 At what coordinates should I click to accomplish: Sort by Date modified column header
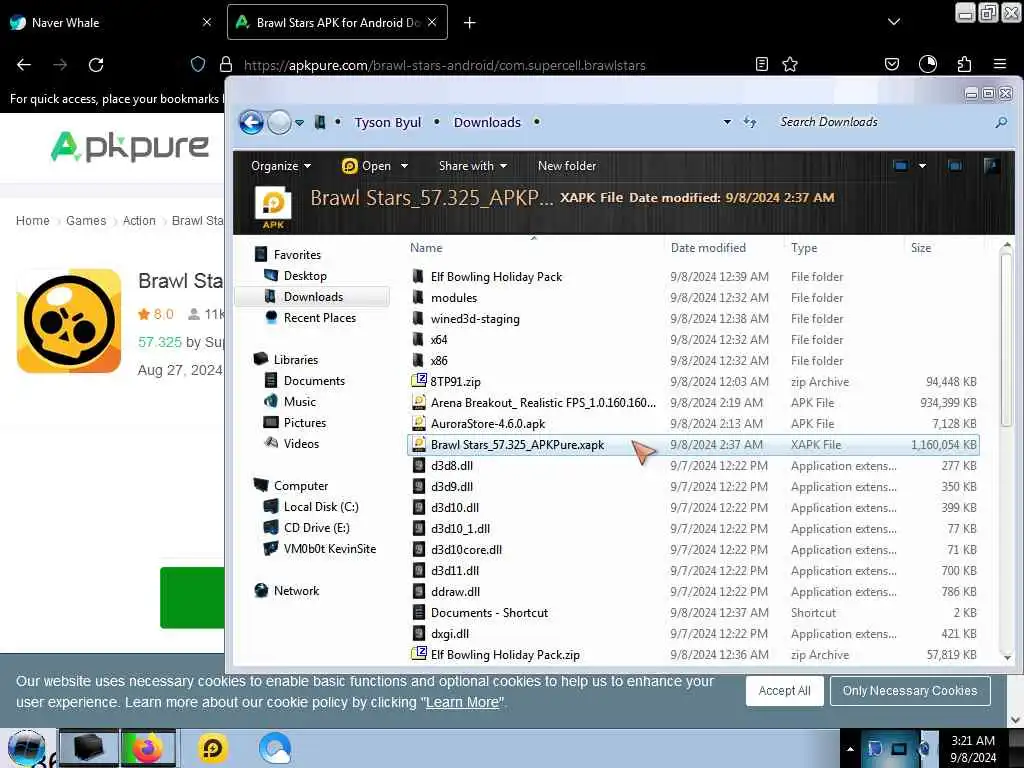coord(708,248)
